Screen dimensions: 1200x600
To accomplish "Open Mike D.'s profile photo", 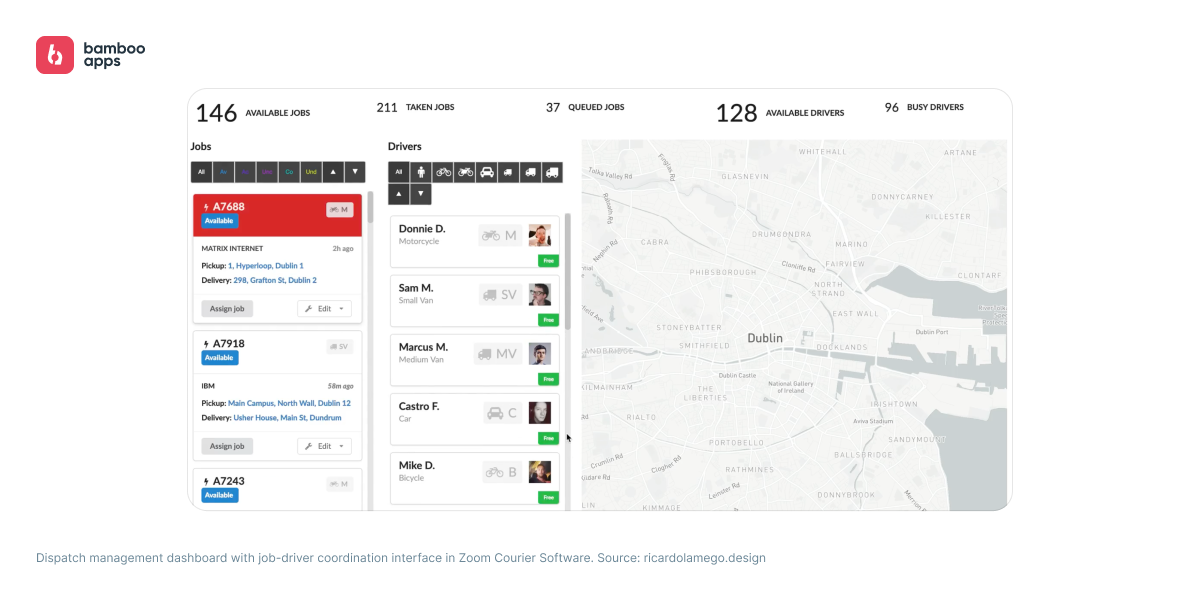I will (540, 472).
